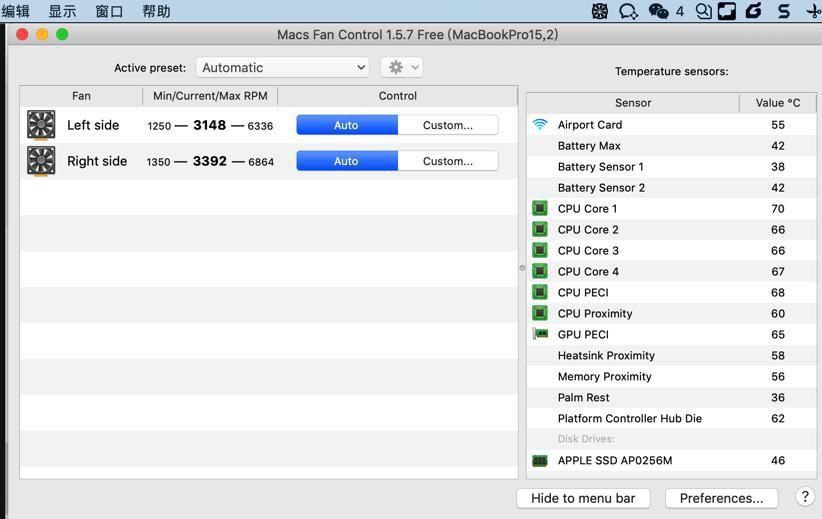Click the Palm Rest value 36

(778, 397)
